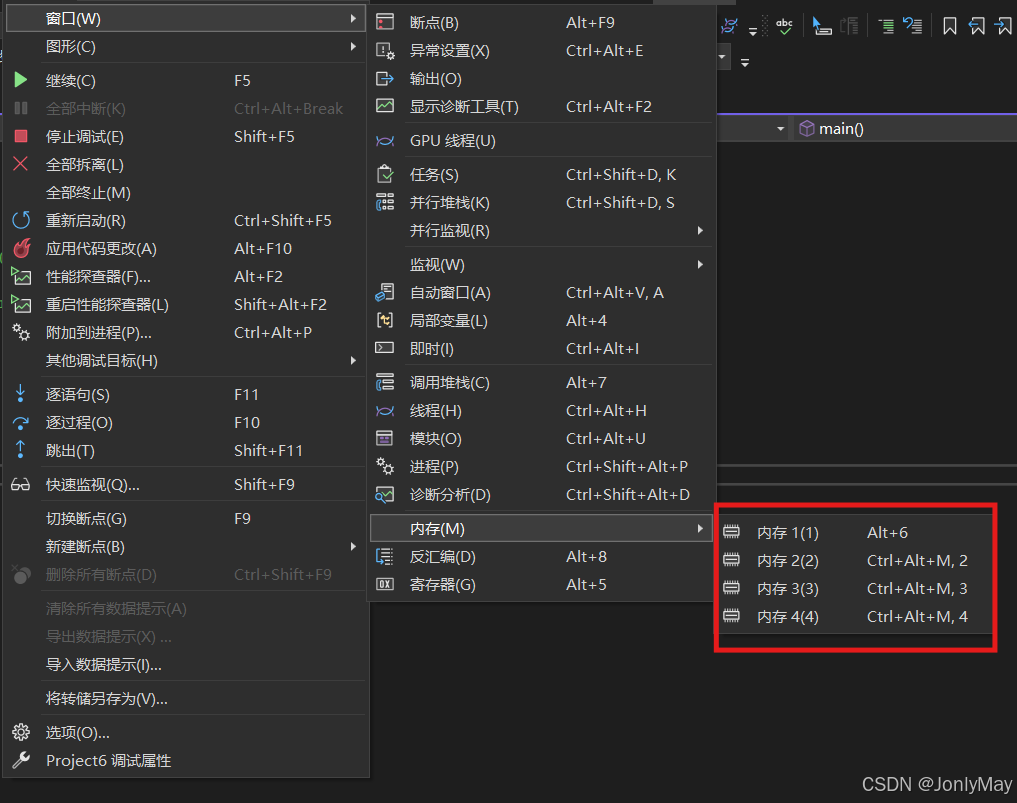Click the breakpoints window icon beside 断点
Screen dimensions: 1017x803
(x=385, y=22)
